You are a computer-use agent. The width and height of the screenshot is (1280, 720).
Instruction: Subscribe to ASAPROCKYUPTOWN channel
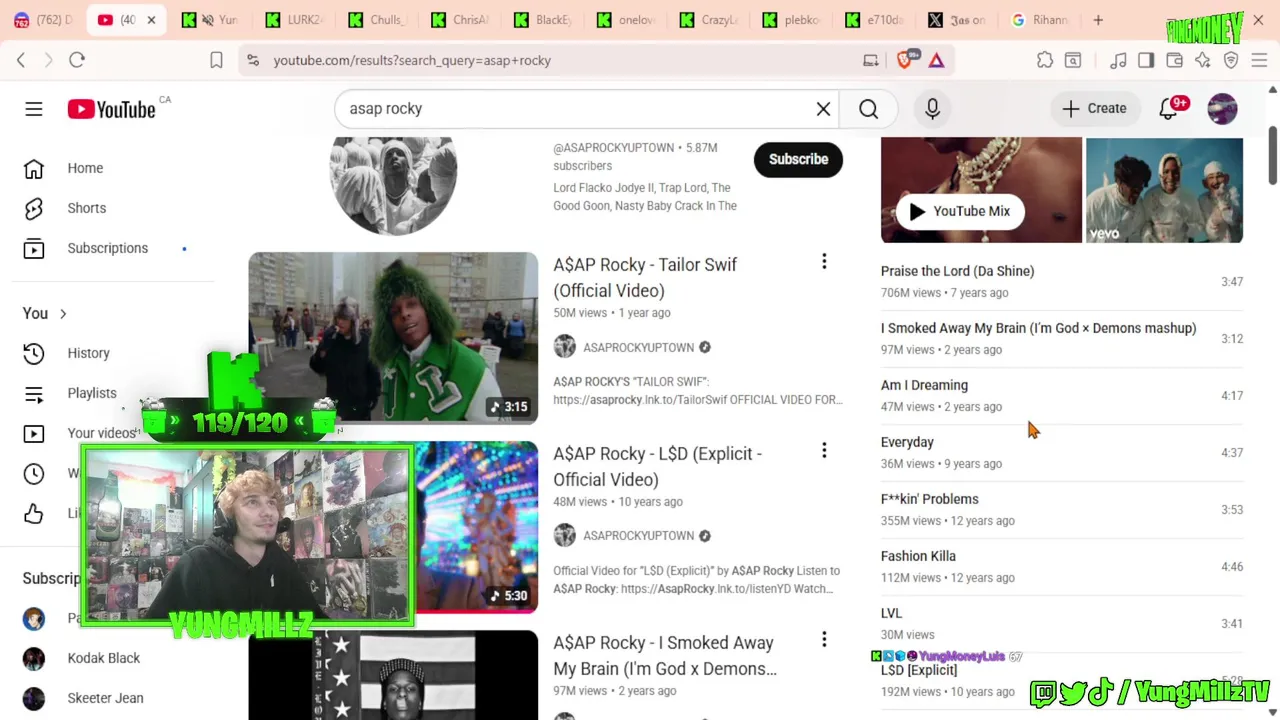(798, 159)
